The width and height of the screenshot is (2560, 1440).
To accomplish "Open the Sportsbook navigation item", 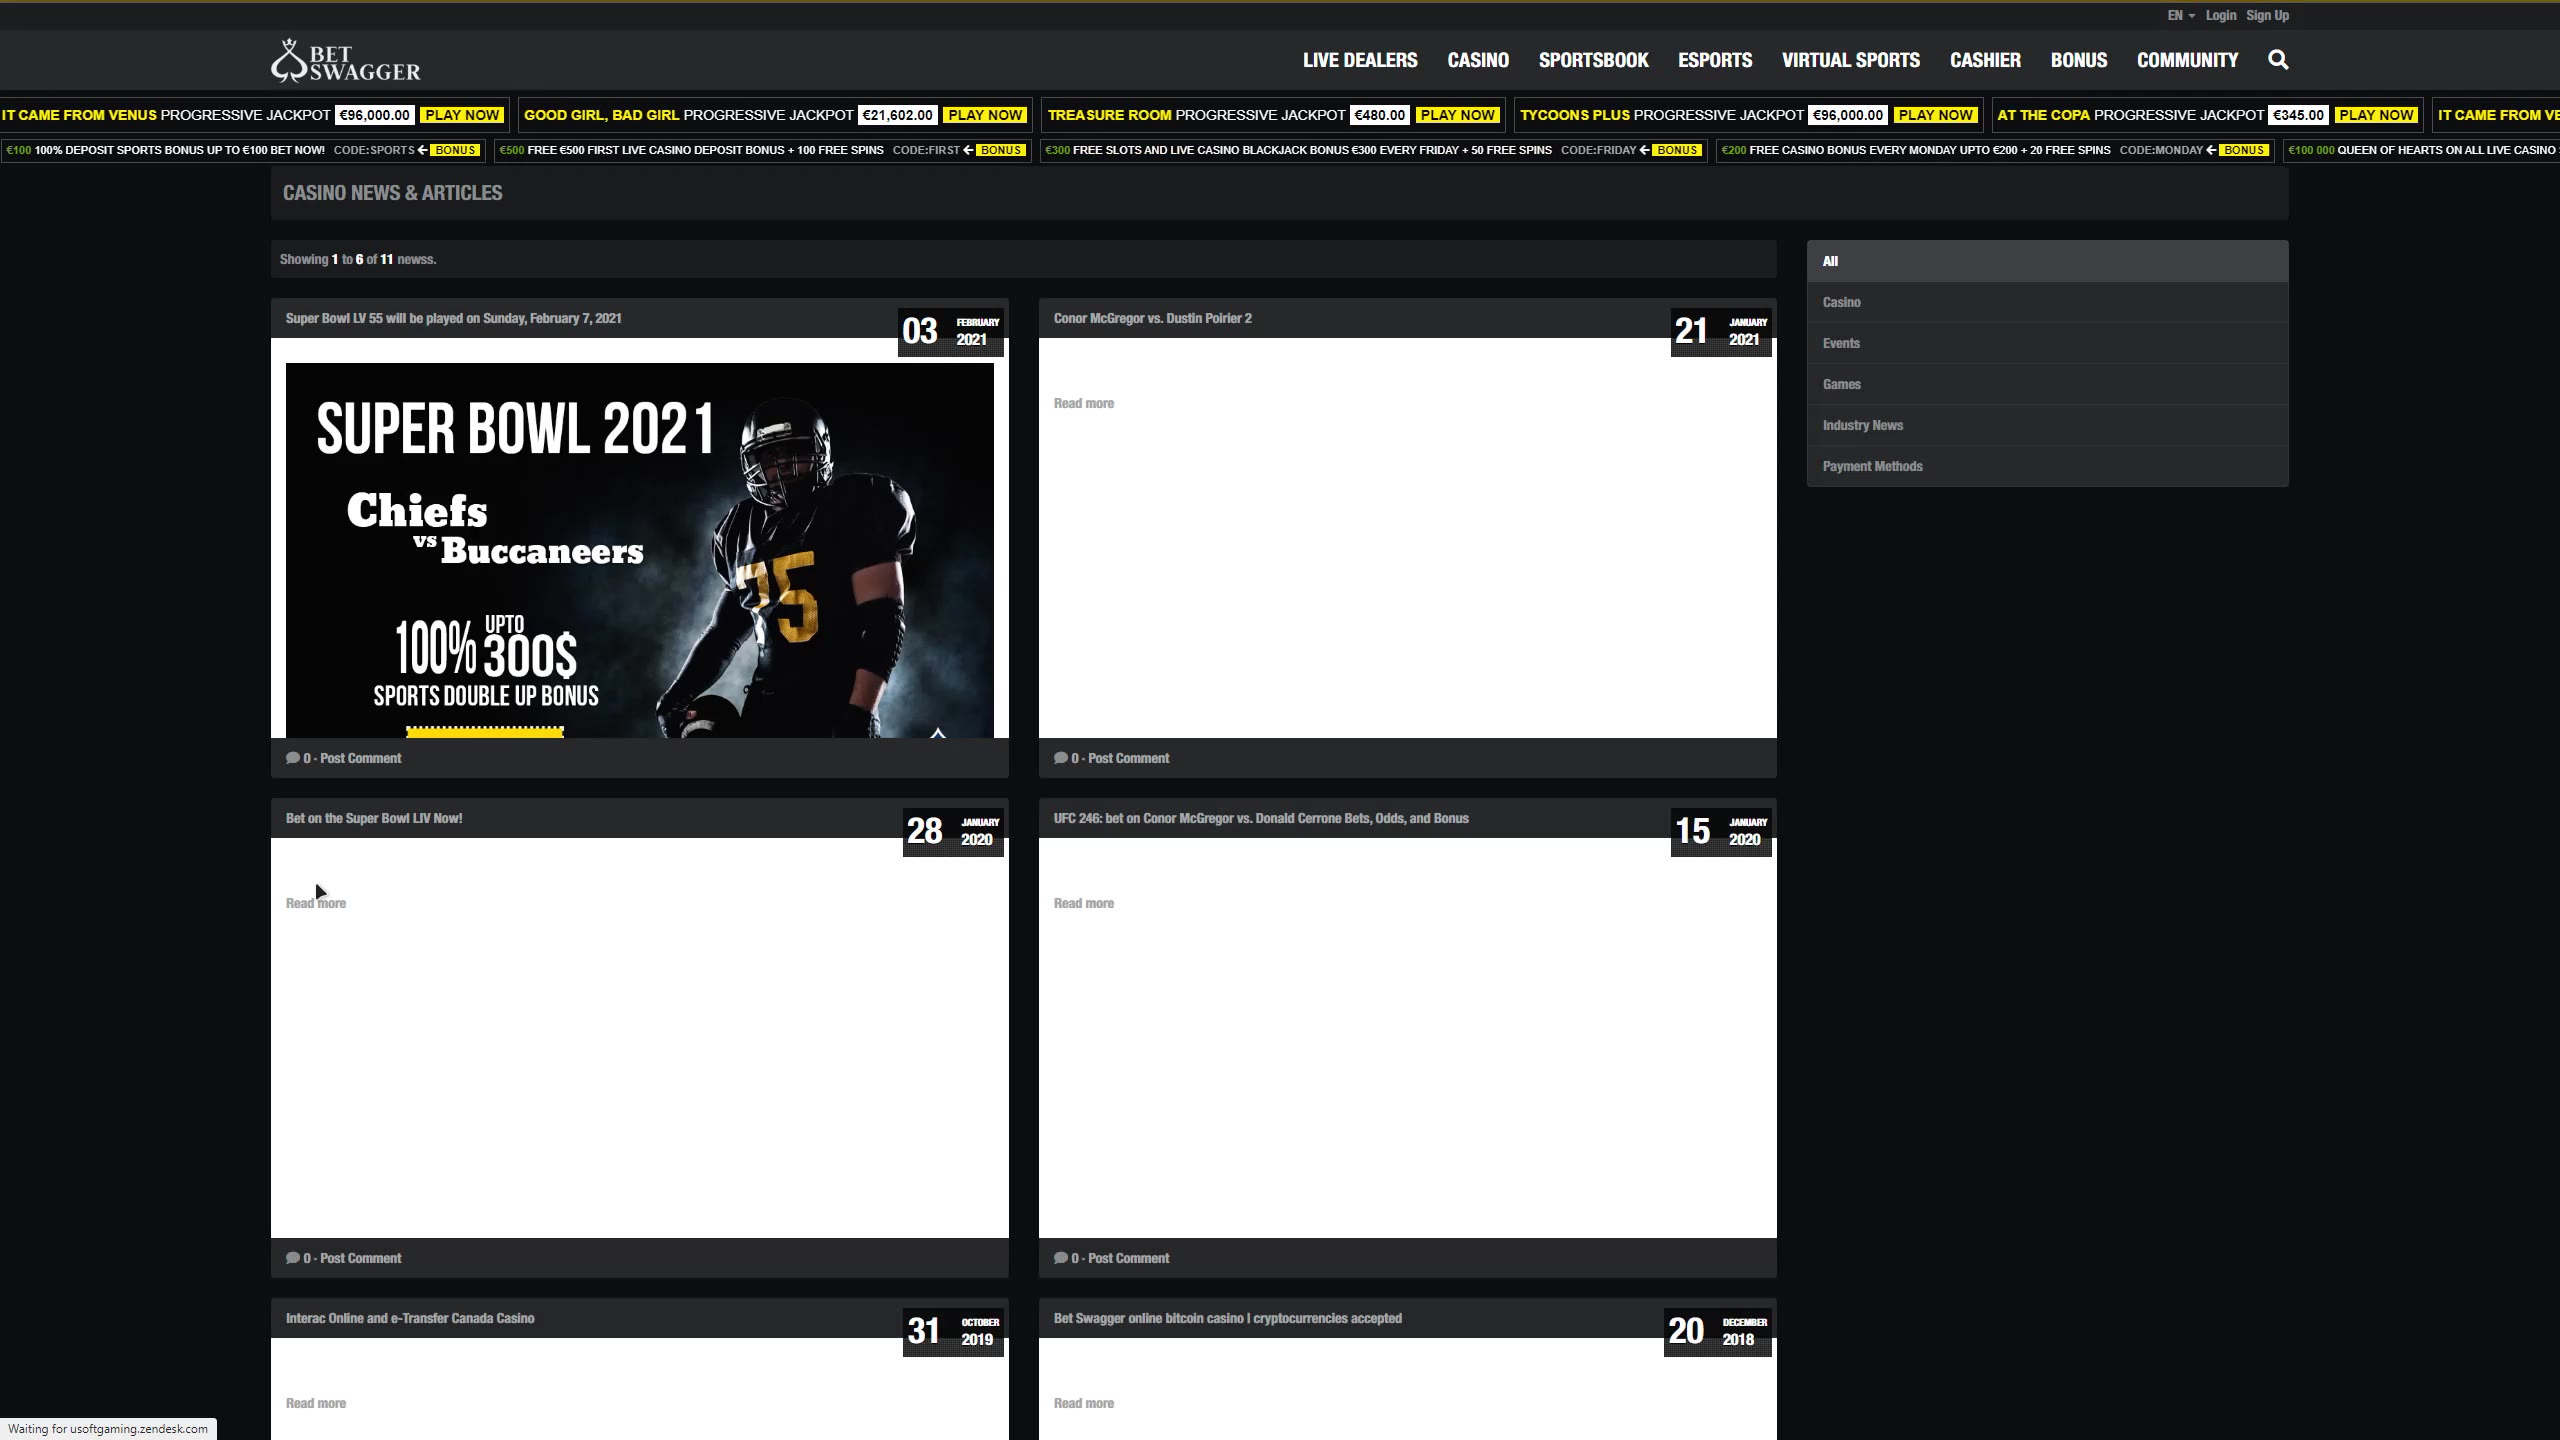I will point(1593,60).
